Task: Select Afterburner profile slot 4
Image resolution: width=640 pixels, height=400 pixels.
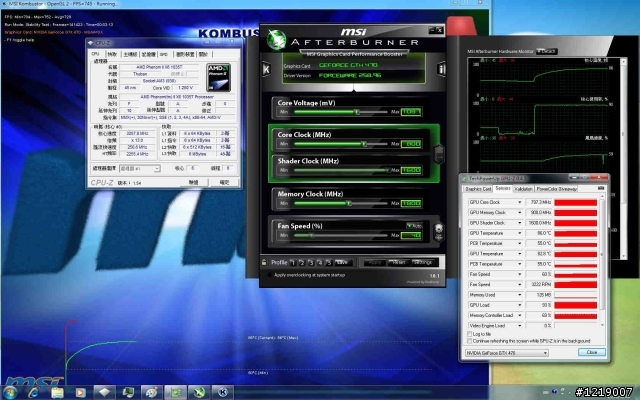Action: (x=320, y=262)
